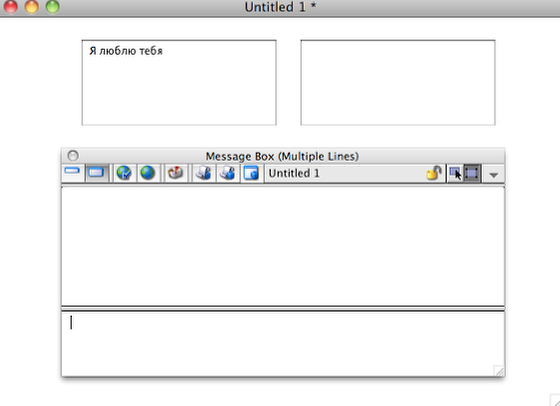Viewport: 560px width, 406px height.
Task: Expand the Message Box dropdown arrow
Action: tap(494, 175)
